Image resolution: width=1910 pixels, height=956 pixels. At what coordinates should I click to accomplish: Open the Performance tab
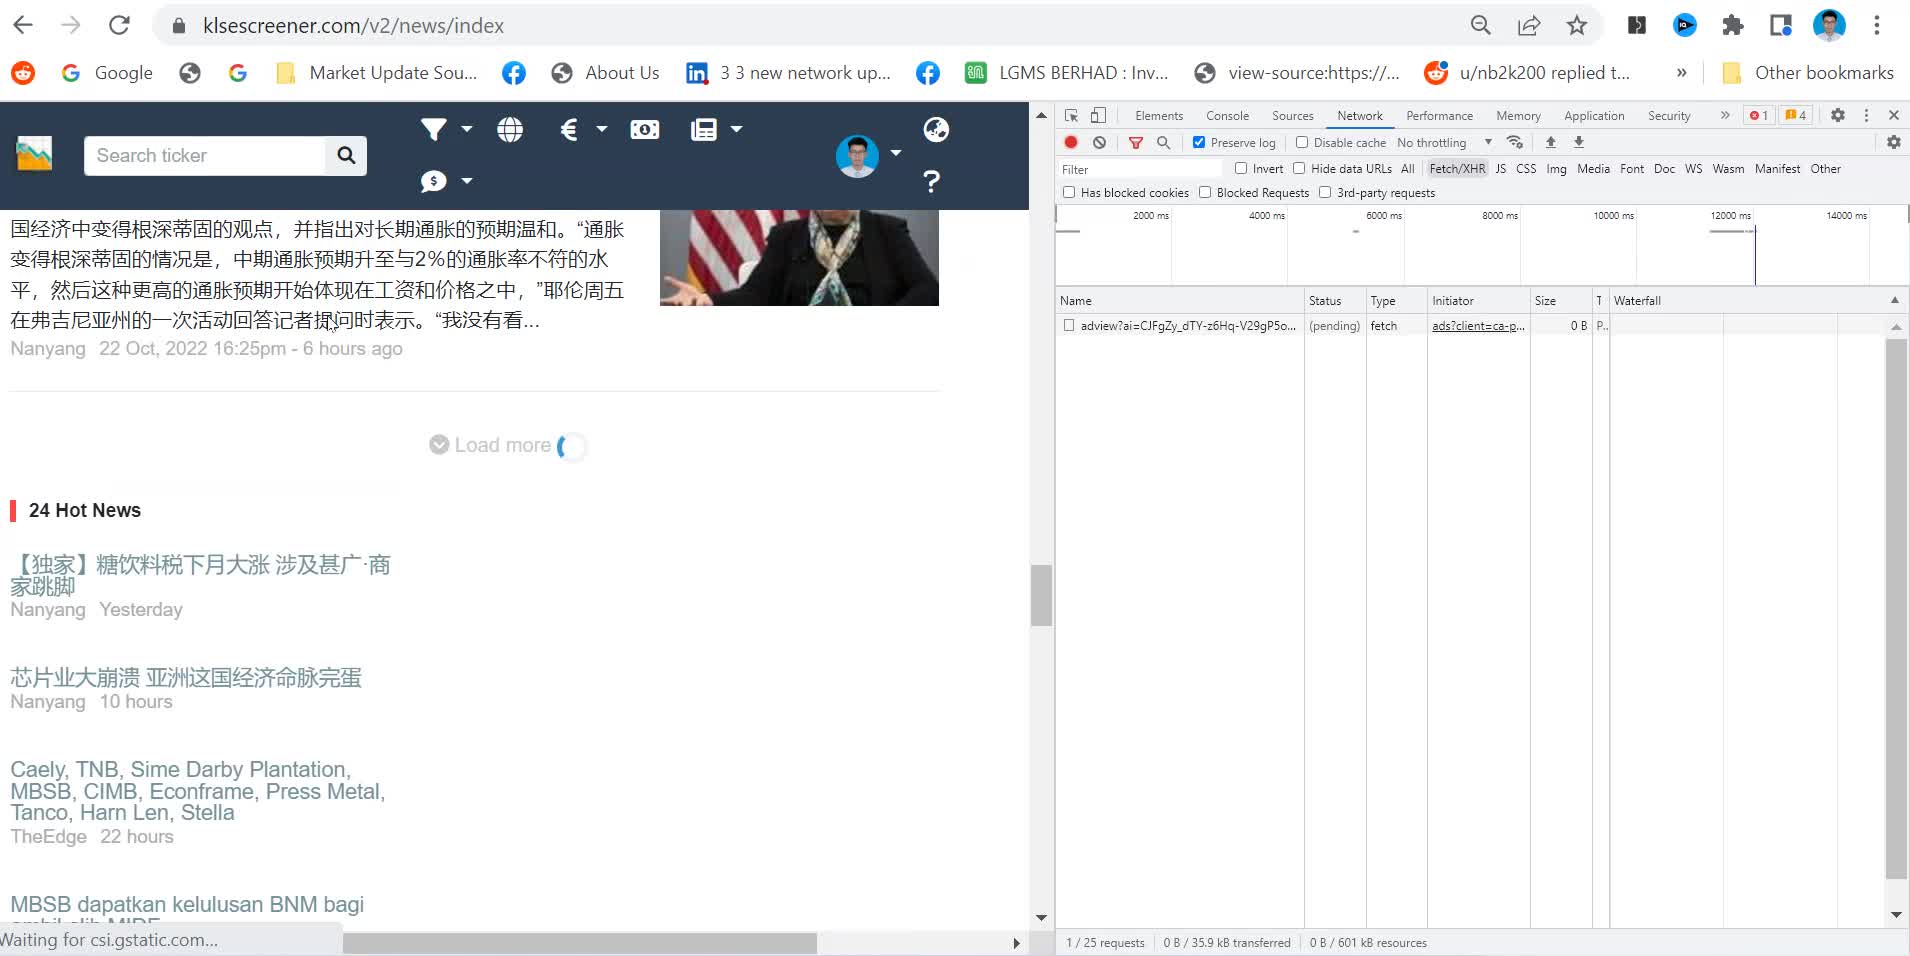click(1439, 116)
